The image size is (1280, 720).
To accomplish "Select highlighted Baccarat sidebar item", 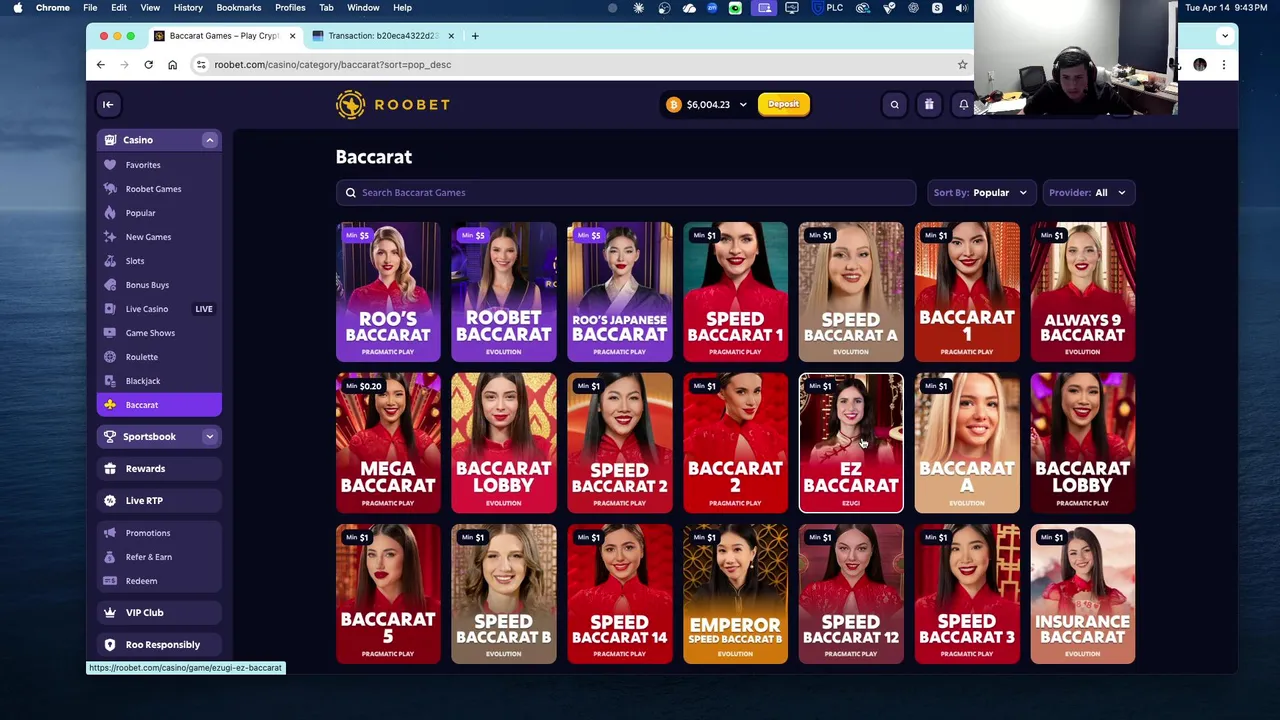I will point(159,405).
